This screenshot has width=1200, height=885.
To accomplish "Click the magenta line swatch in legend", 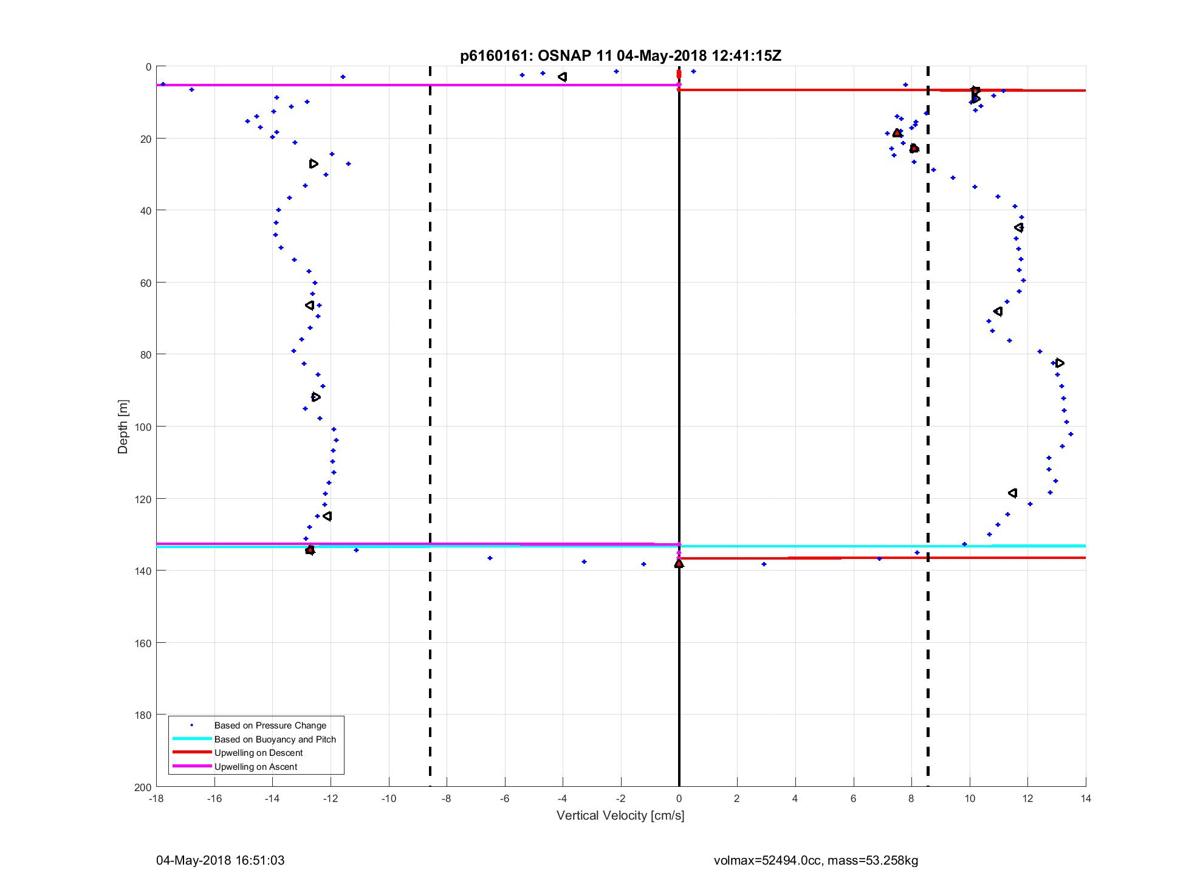I will click(x=192, y=766).
